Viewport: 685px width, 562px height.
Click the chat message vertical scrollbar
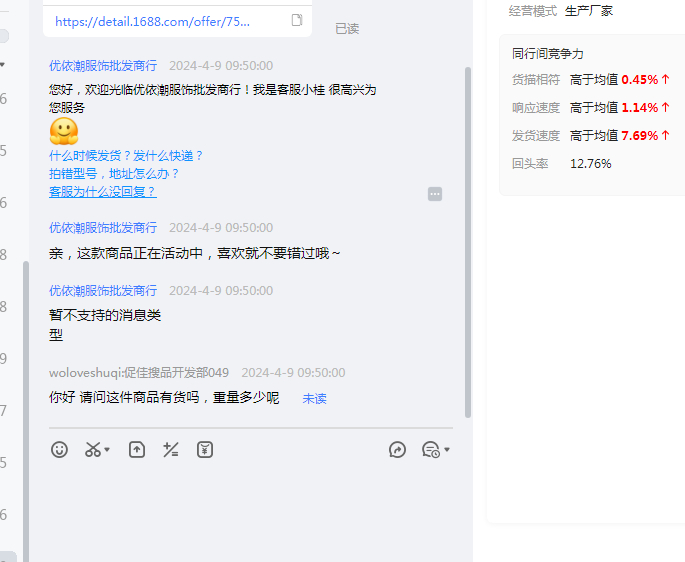click(467, 240)
